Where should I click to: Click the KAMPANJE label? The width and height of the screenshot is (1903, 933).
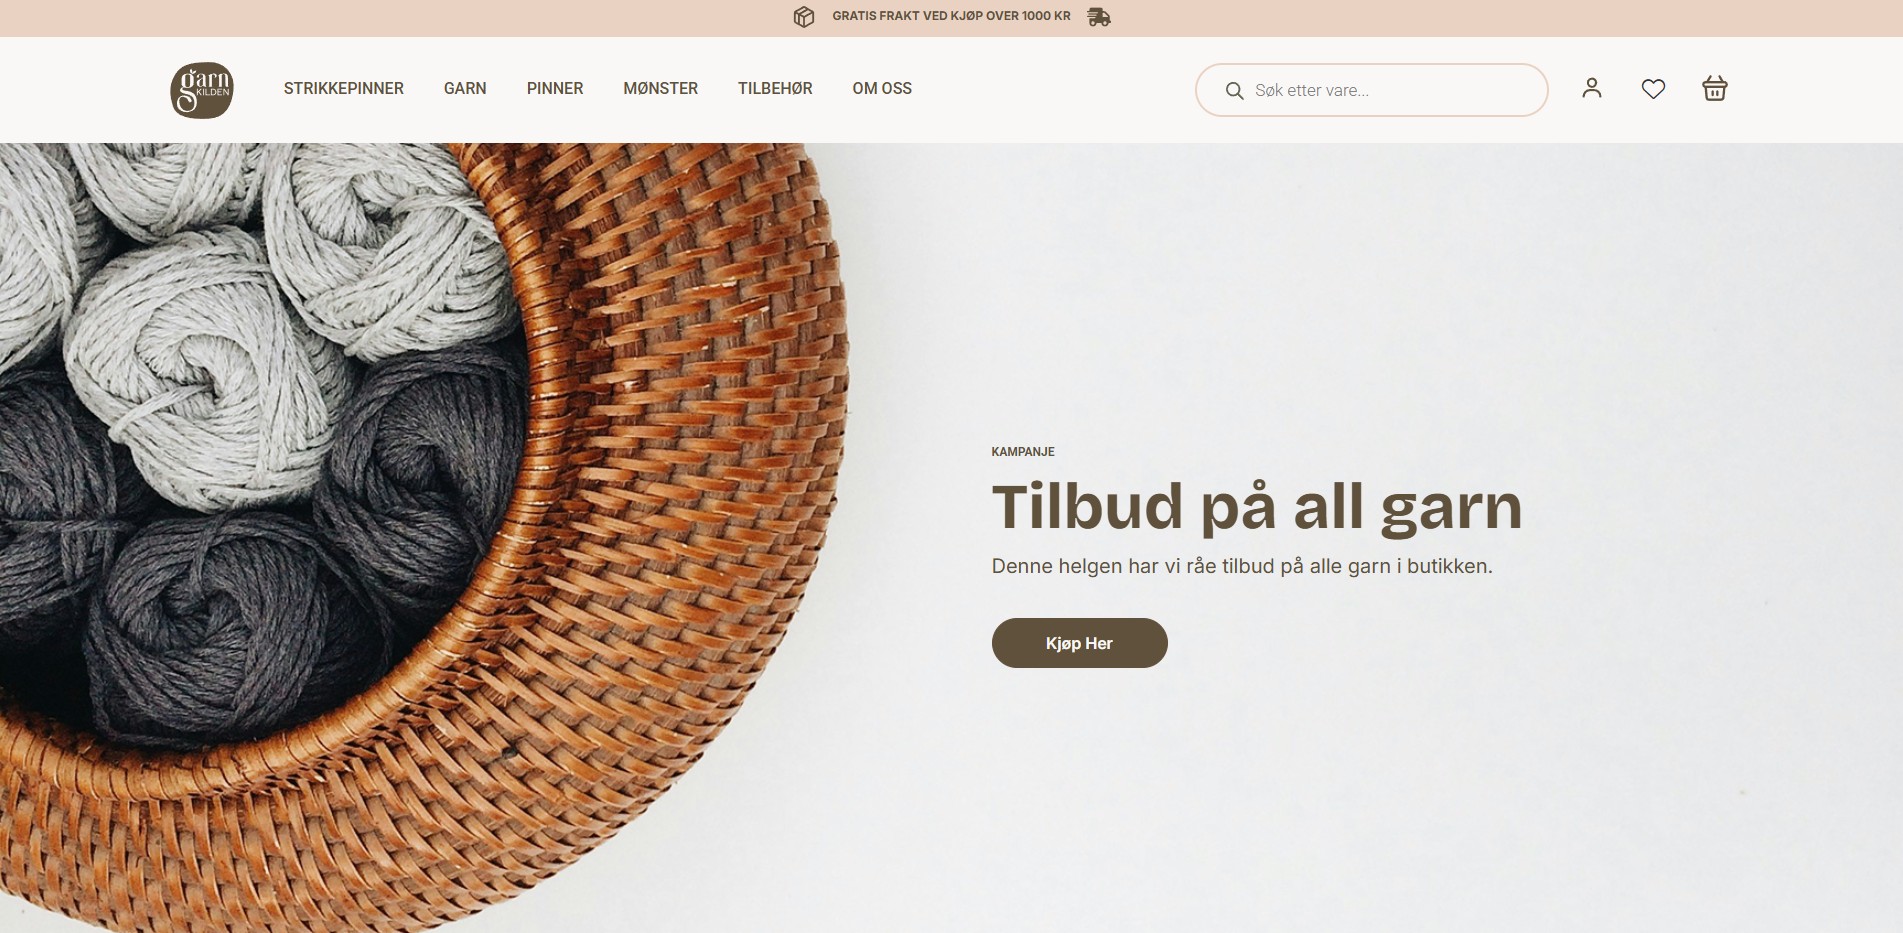click(x=1023, y=452)
